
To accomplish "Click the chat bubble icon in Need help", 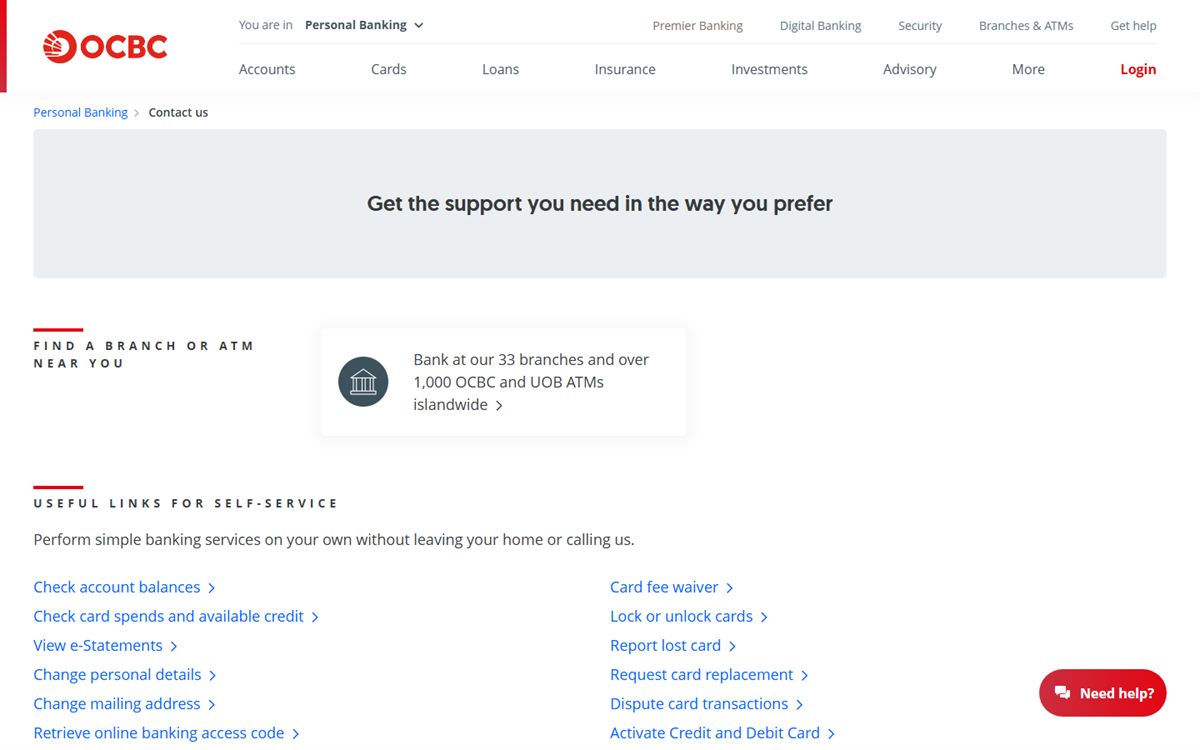I will pos(1062,693).
